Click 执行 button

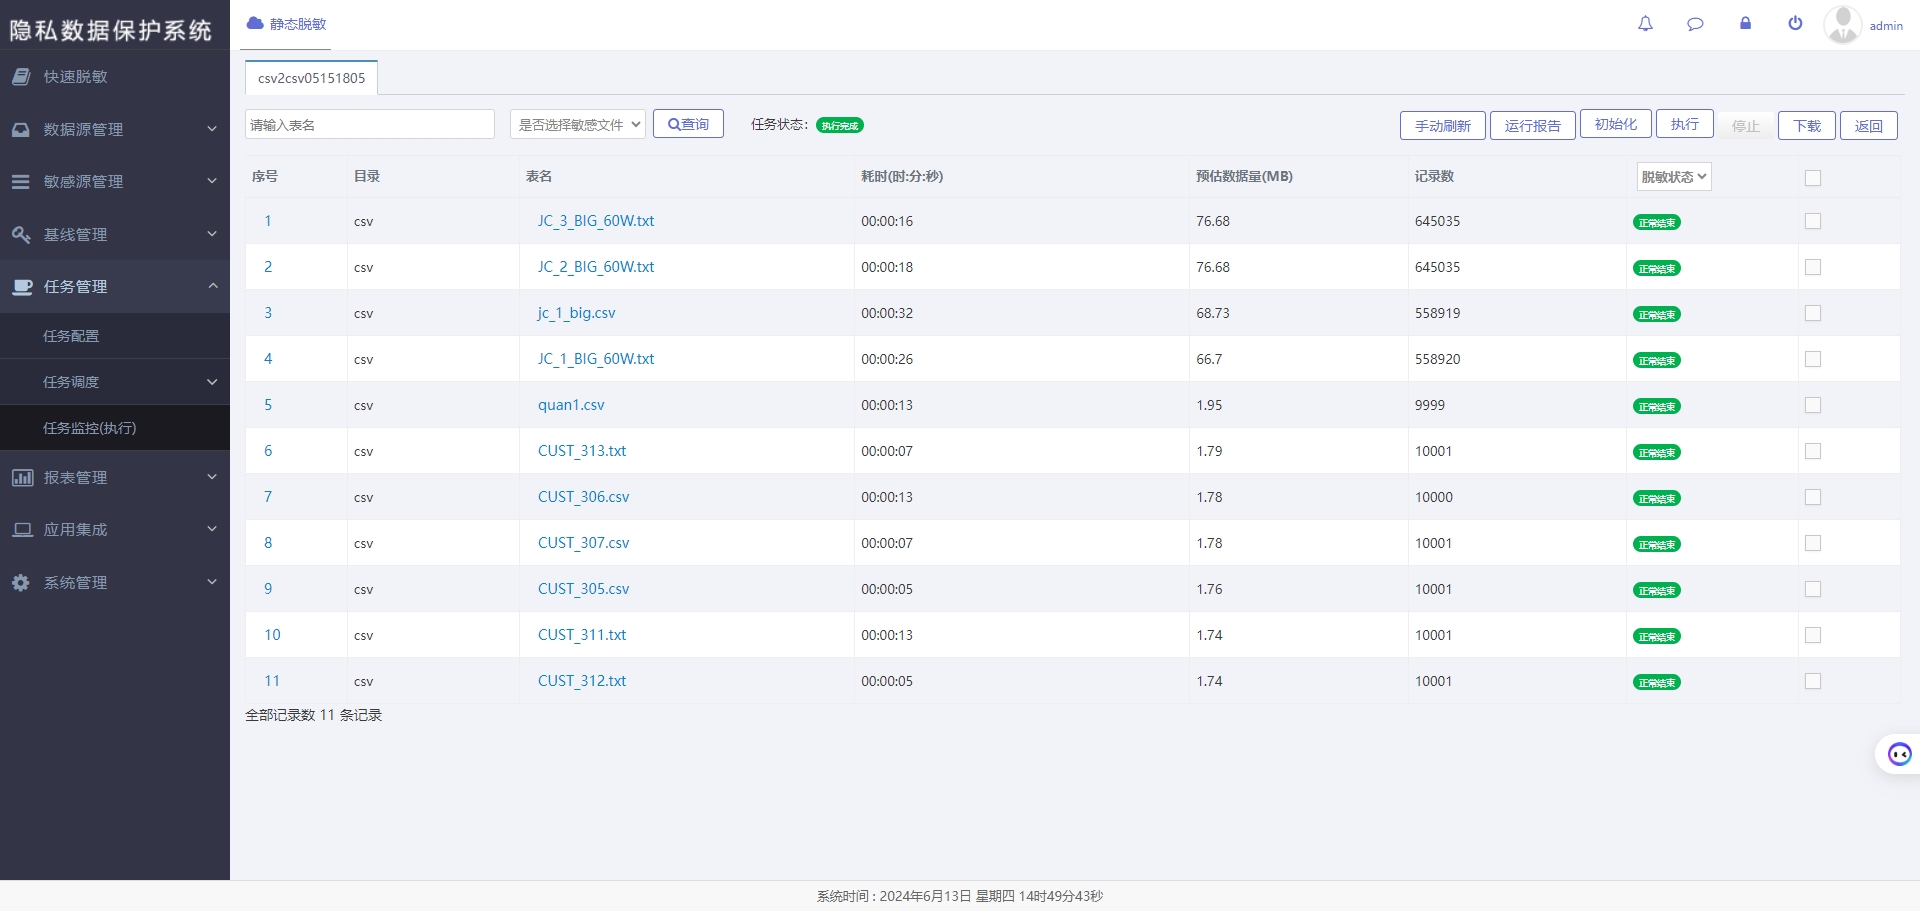pyautogui.click(x=1685, y=124)
